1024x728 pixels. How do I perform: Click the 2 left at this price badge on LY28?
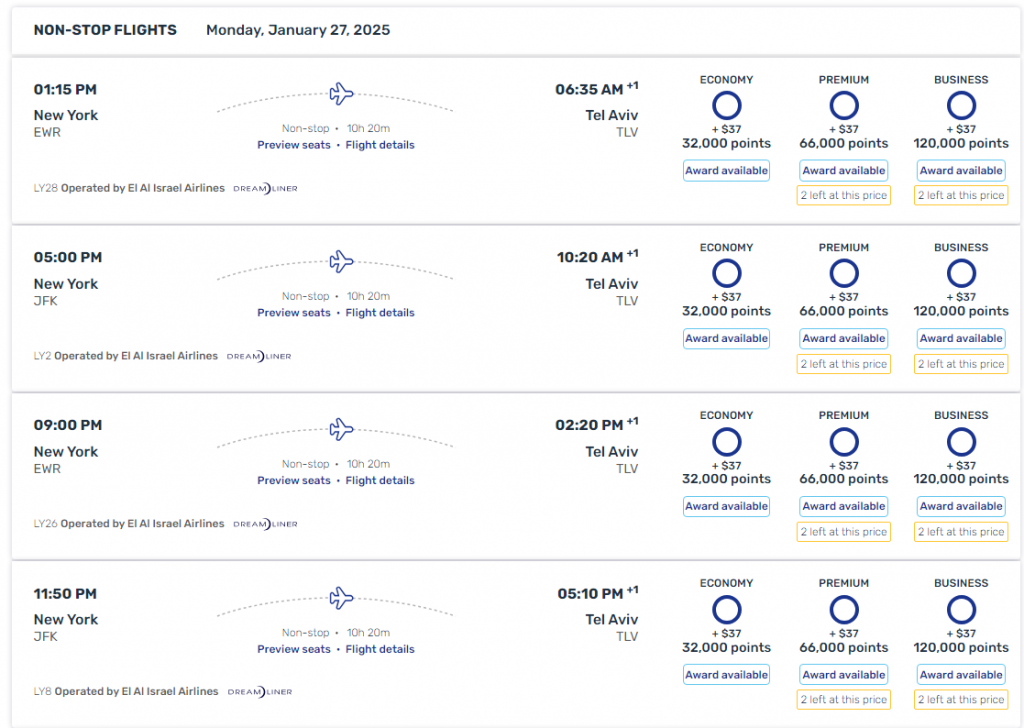tap(843, 195)
